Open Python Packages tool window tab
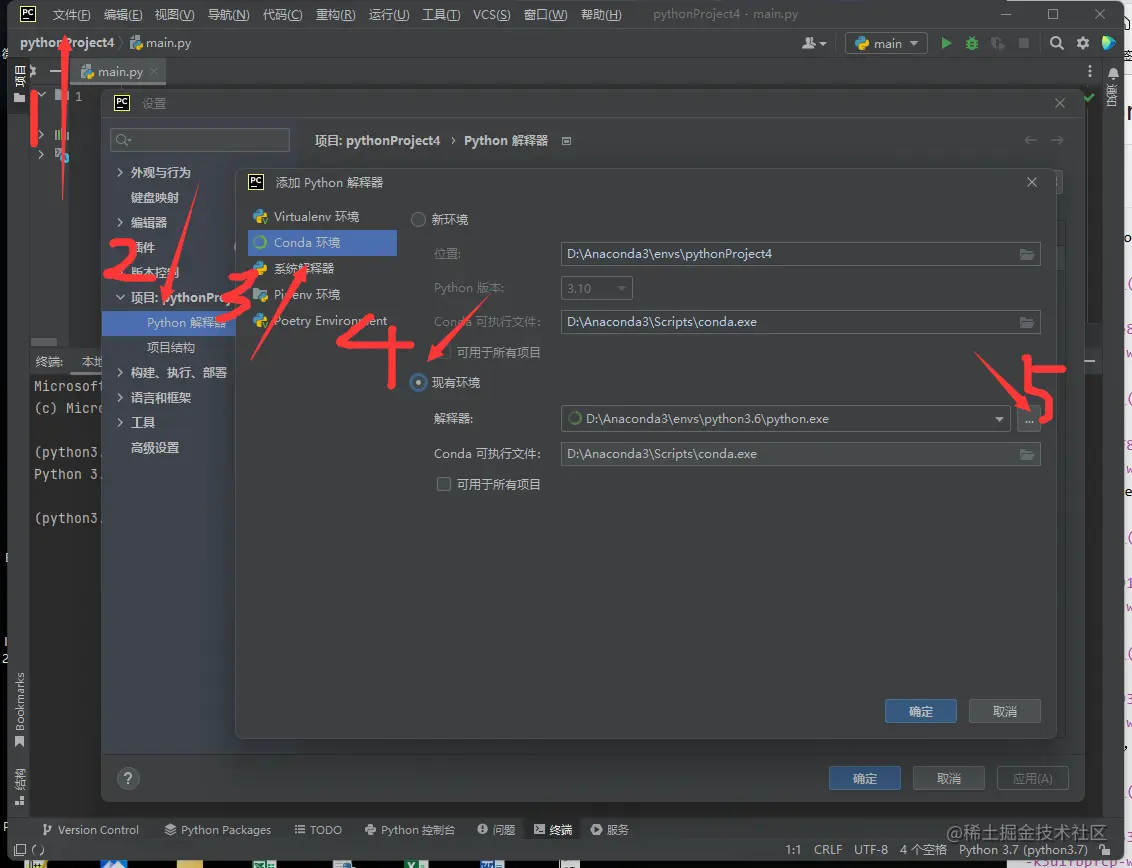This screenshot has height=868, width=1132. 217,830
